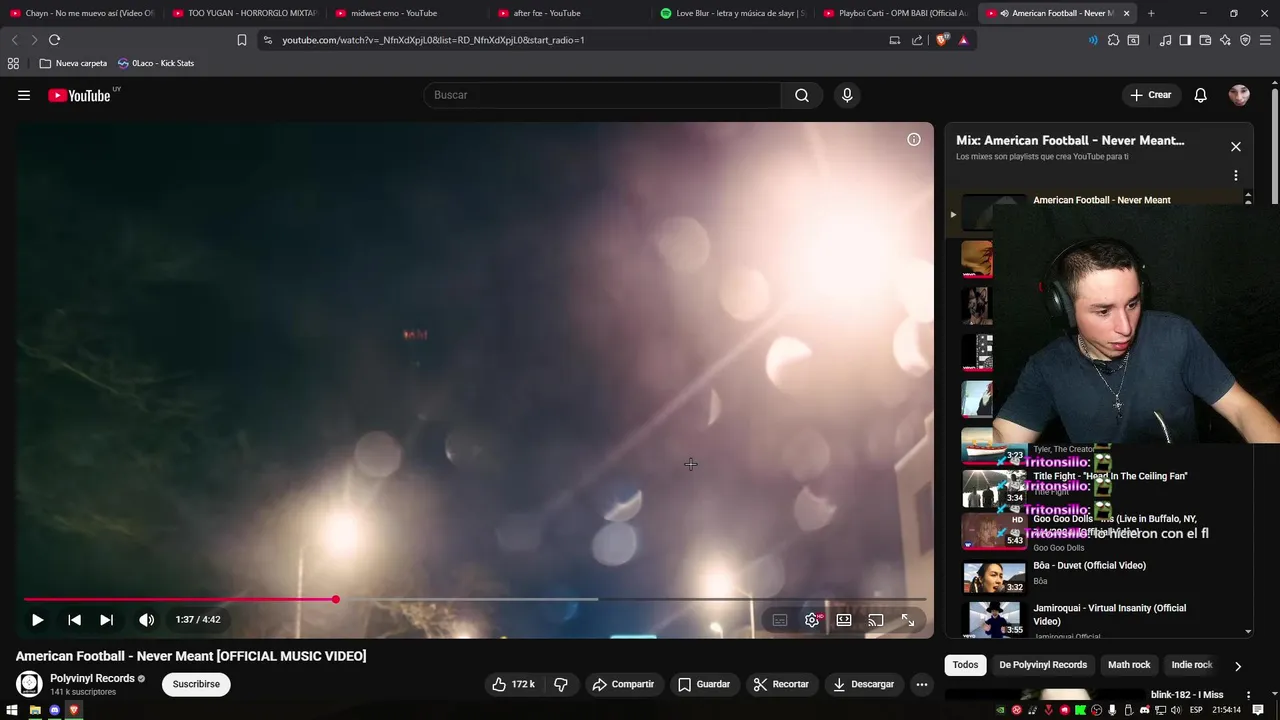Switch player to theater mode
Screen dimensions: 1280x720
(844, 620)
